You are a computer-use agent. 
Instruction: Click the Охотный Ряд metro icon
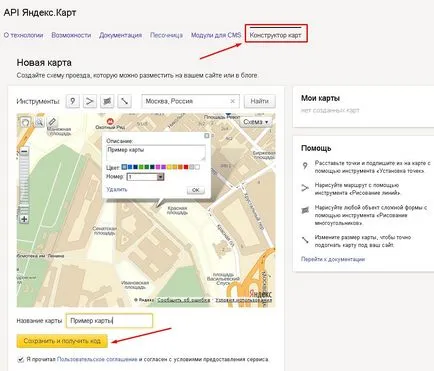tap(109, 121)
